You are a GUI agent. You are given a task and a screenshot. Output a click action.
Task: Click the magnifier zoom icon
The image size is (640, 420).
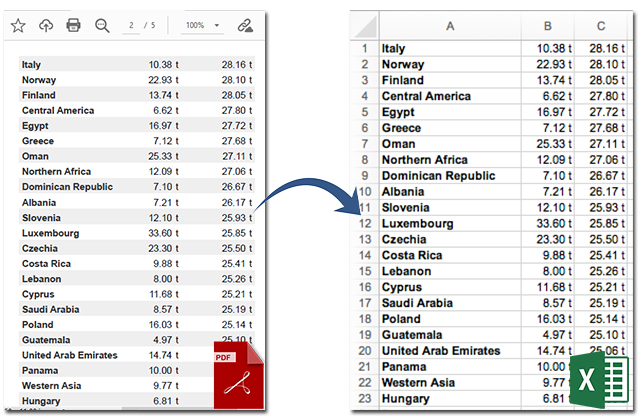(101, 25)
